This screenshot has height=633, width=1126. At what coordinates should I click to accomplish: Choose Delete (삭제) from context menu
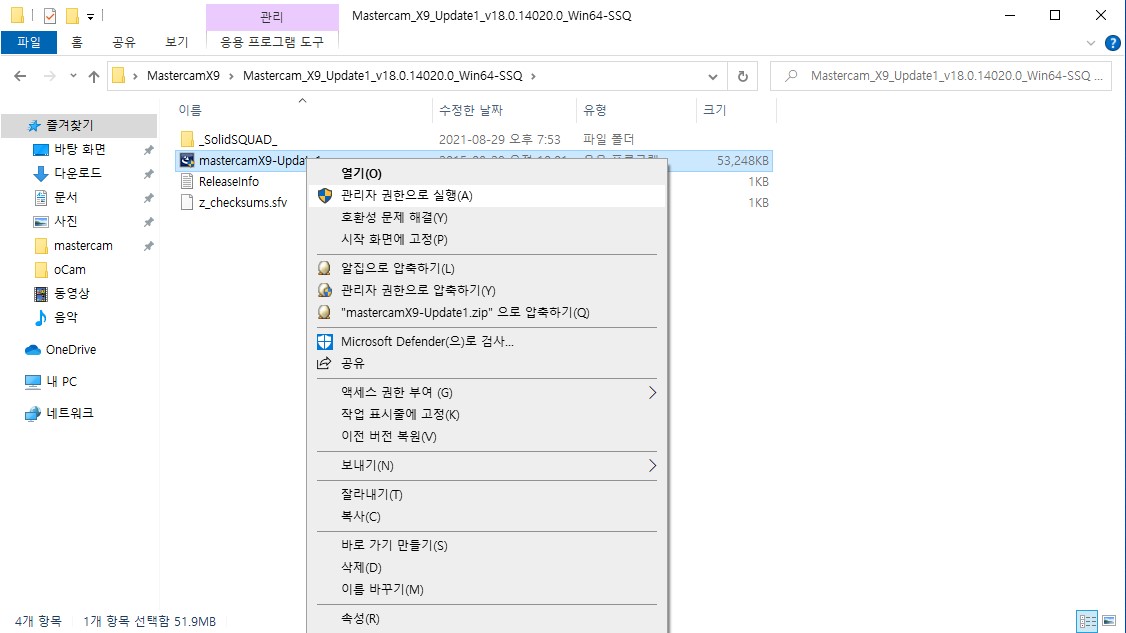click(x=487, y=568)
